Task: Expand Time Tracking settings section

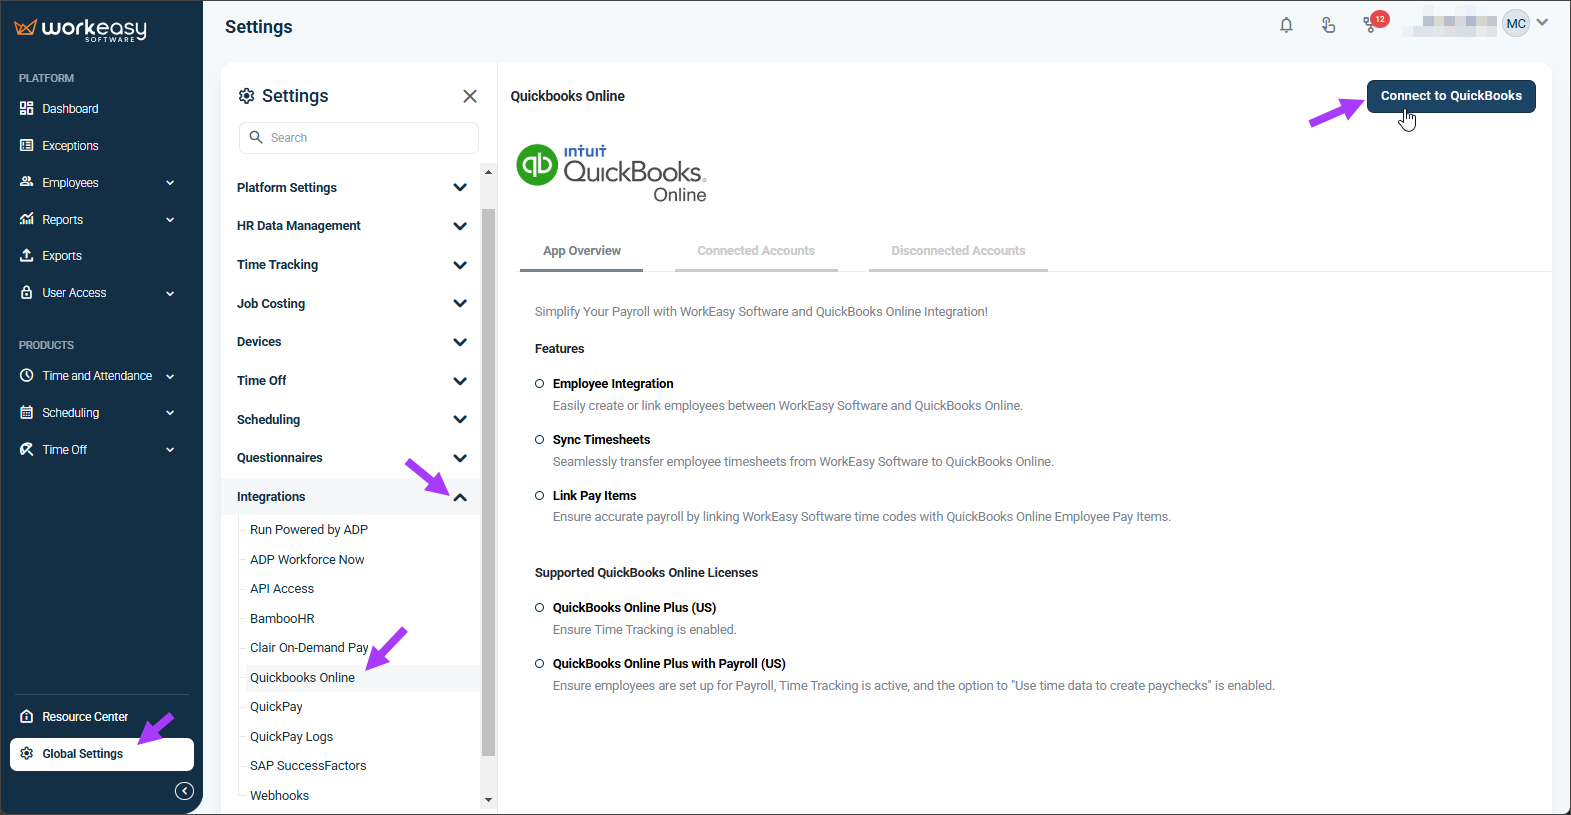Action: 460,265
